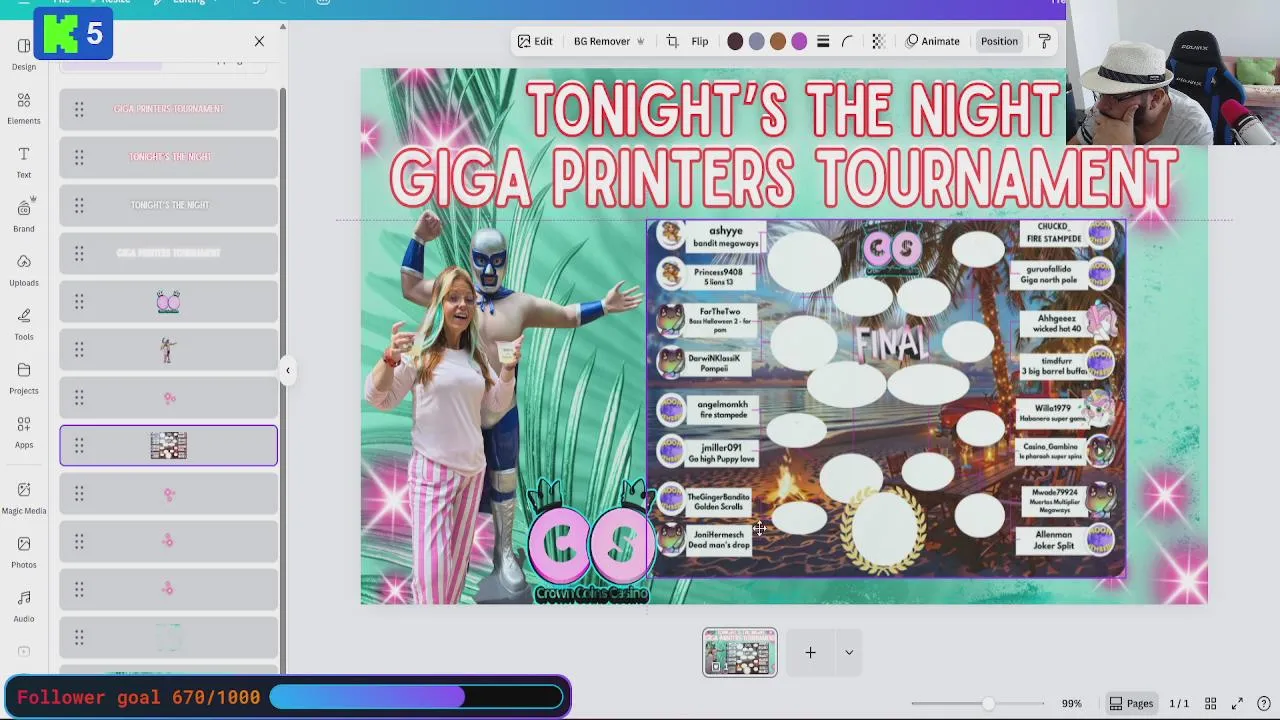1280x720 pixels.
Task: Select the TONIGHT'S THE NIGHT canvas title
Action: [792, 109]
